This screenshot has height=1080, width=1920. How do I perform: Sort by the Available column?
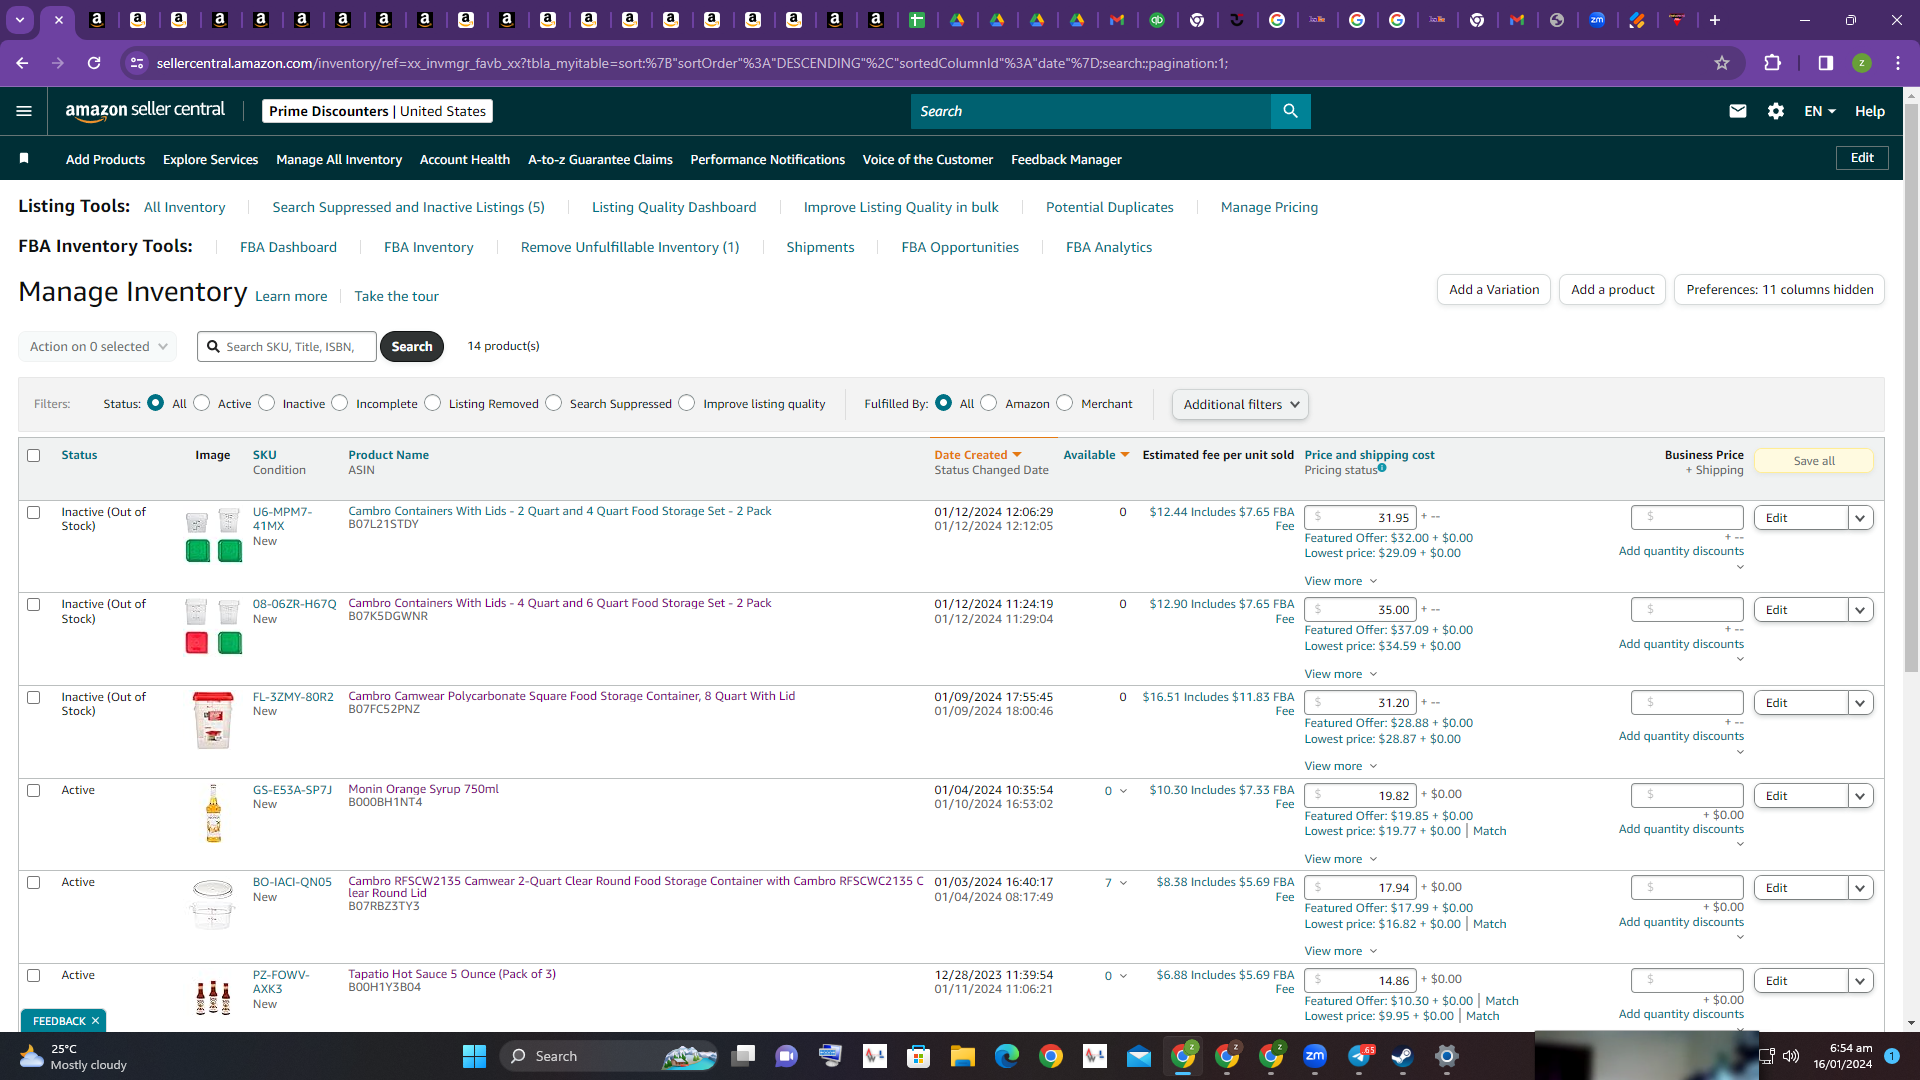click(1096, 455)
